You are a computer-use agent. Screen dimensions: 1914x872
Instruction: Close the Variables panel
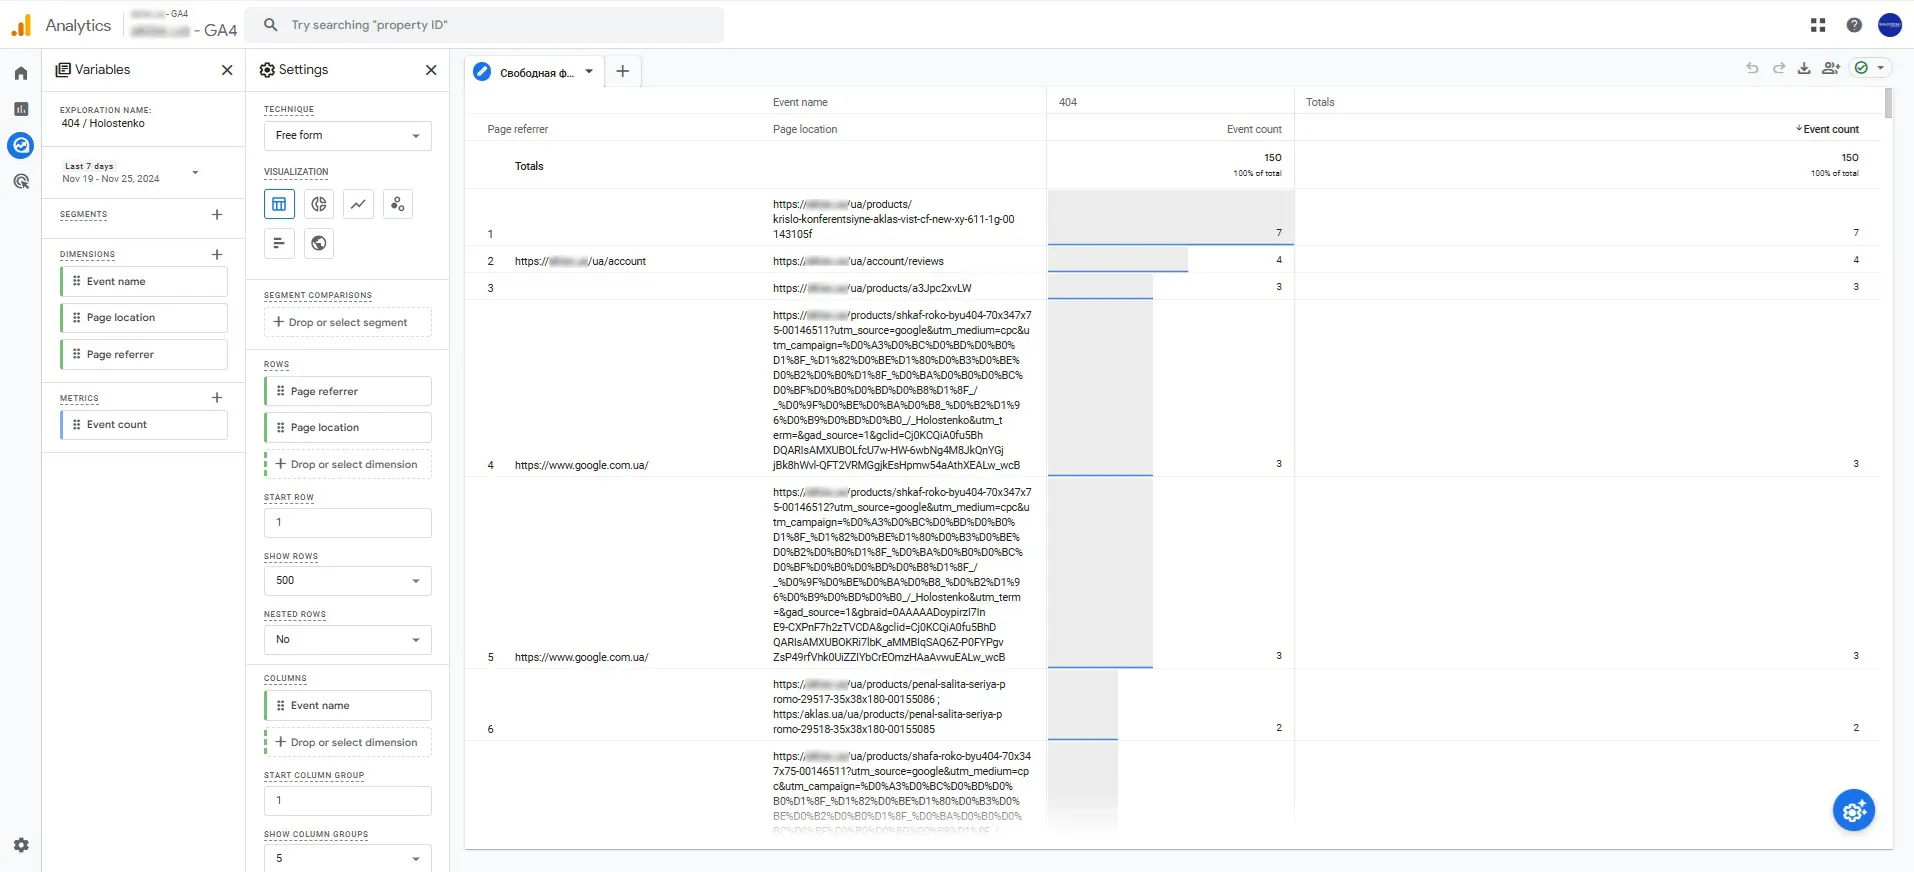tap(227, 70)
